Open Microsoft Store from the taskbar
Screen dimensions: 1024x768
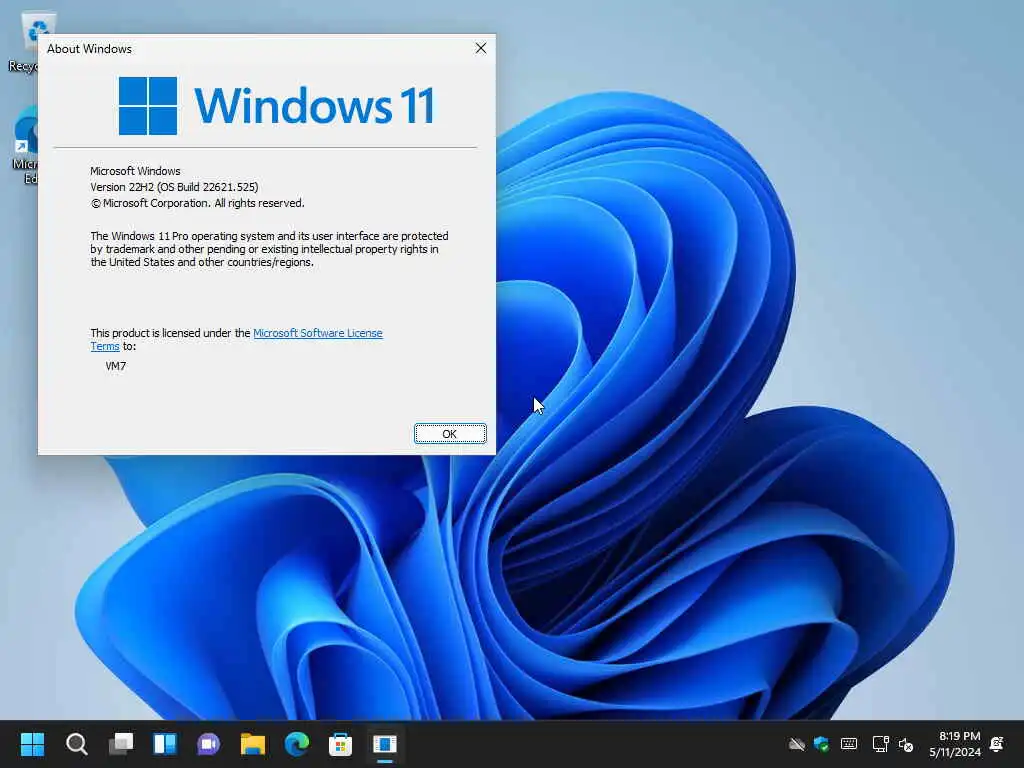pos(340,744)
